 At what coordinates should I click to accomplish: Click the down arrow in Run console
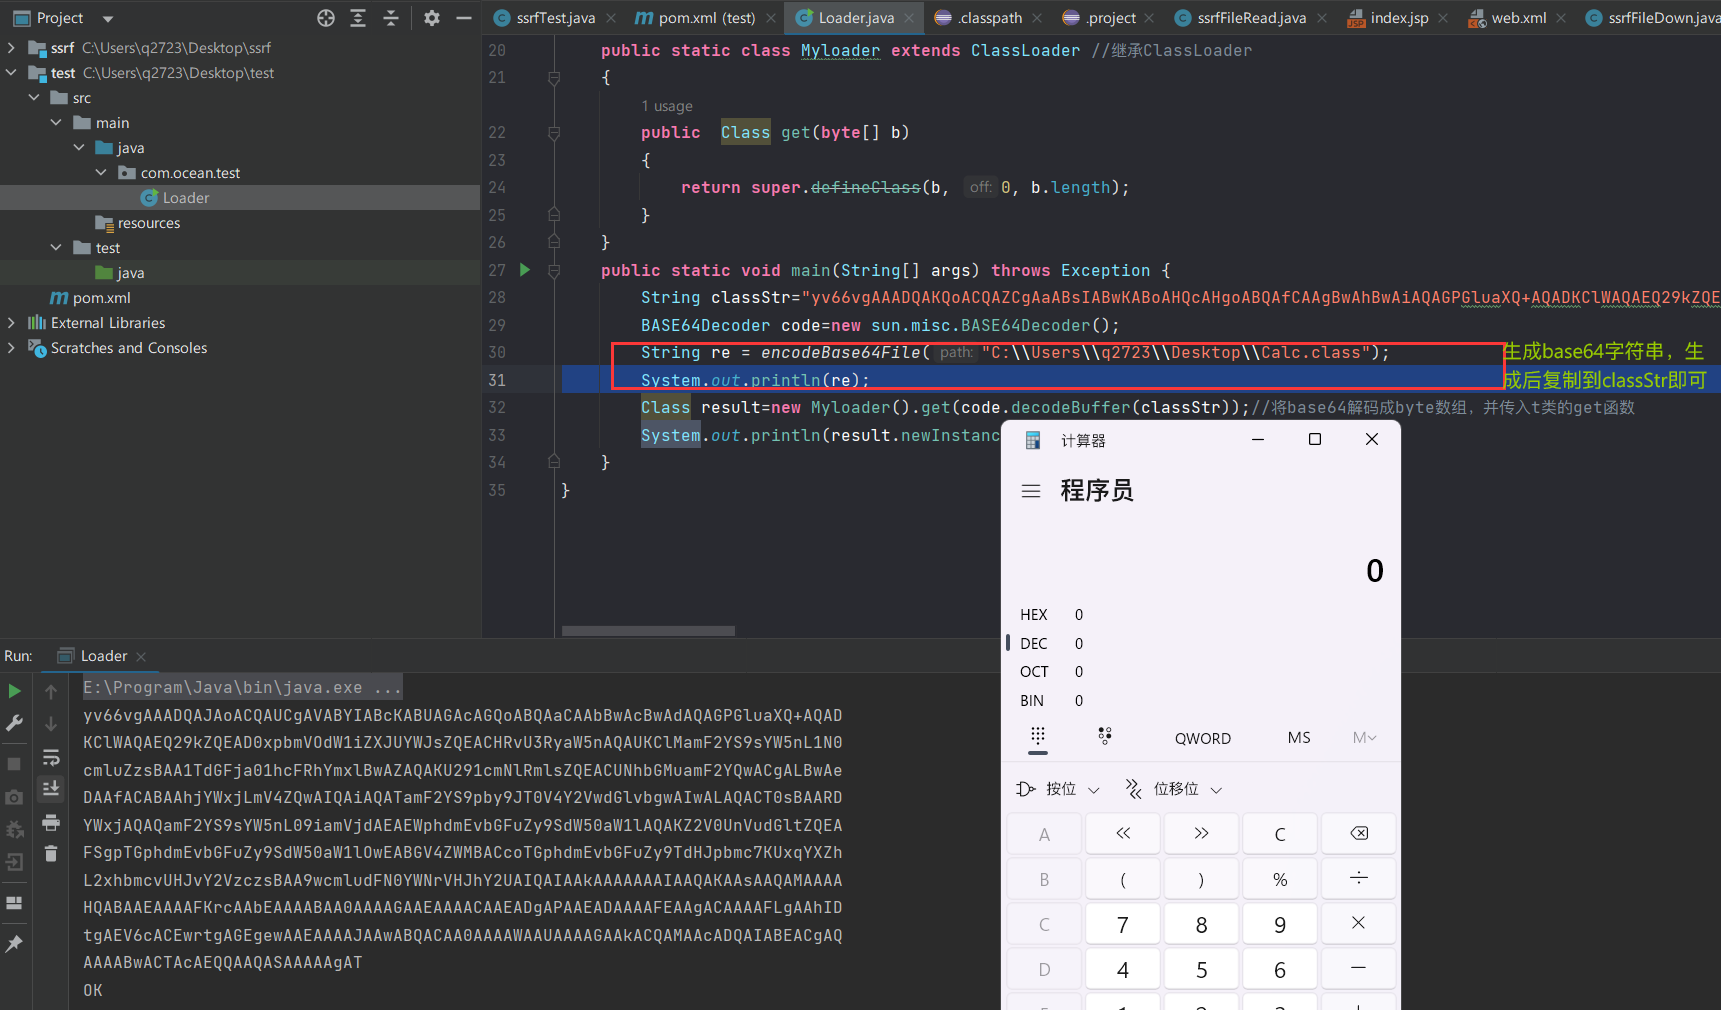(x=51, y=723)
